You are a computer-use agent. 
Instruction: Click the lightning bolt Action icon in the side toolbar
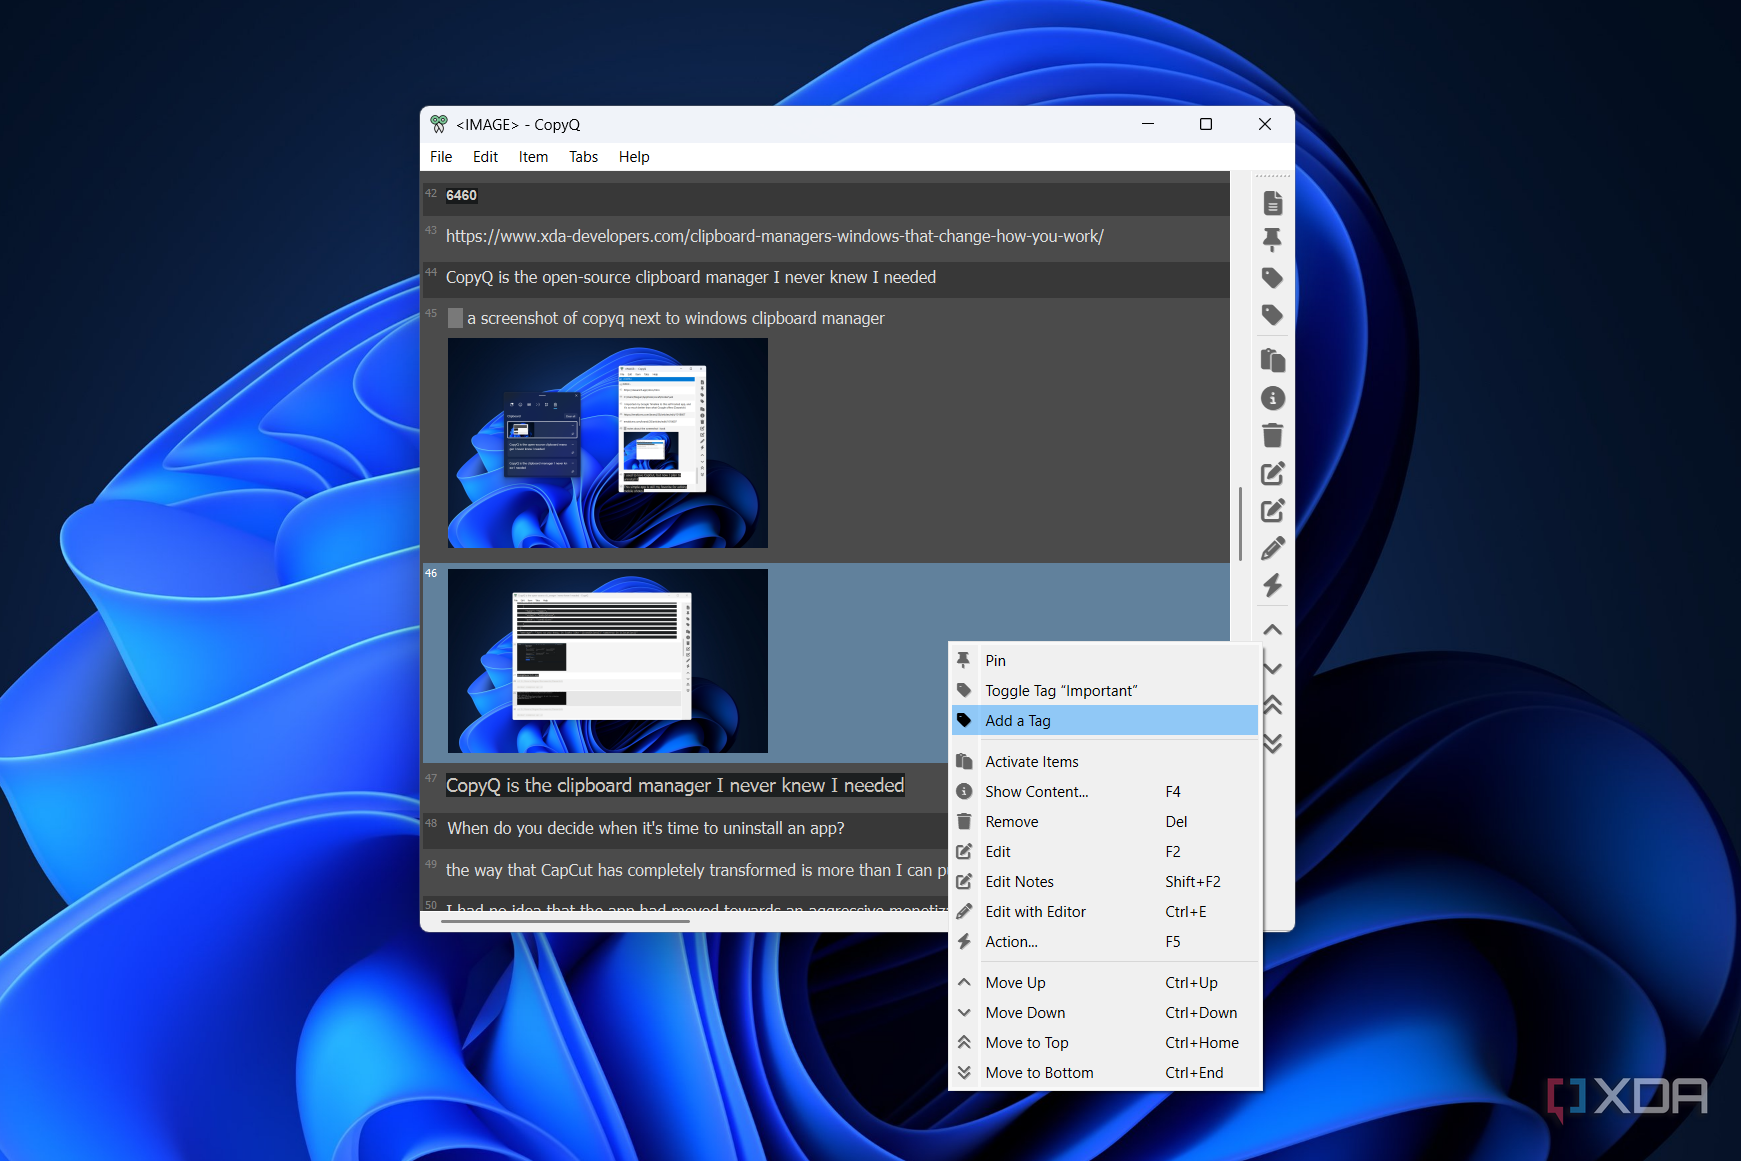[1272, 585]
